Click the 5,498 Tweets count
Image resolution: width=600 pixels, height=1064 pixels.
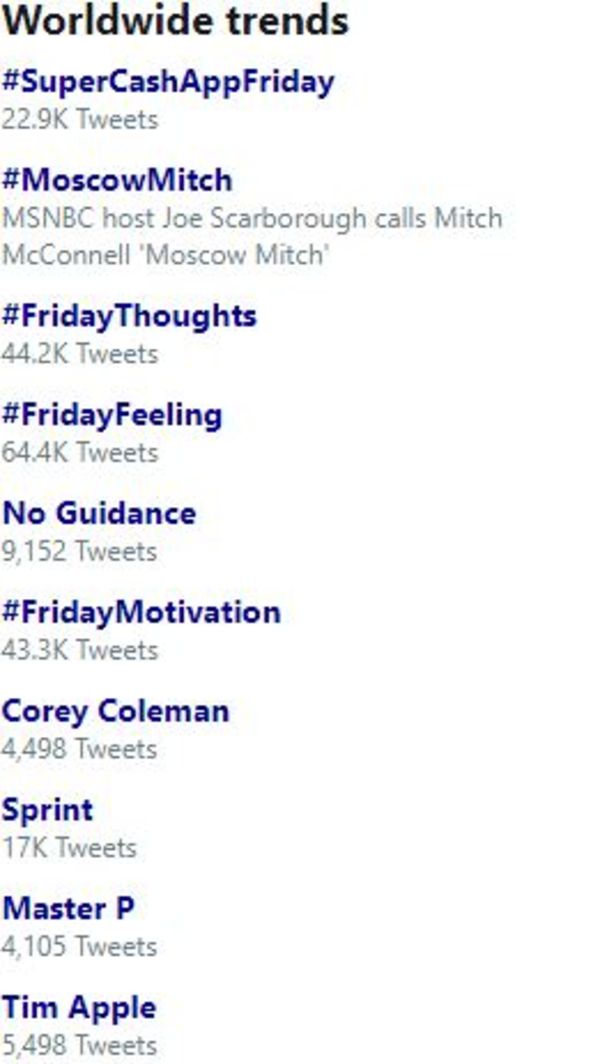pos(79,1046)
